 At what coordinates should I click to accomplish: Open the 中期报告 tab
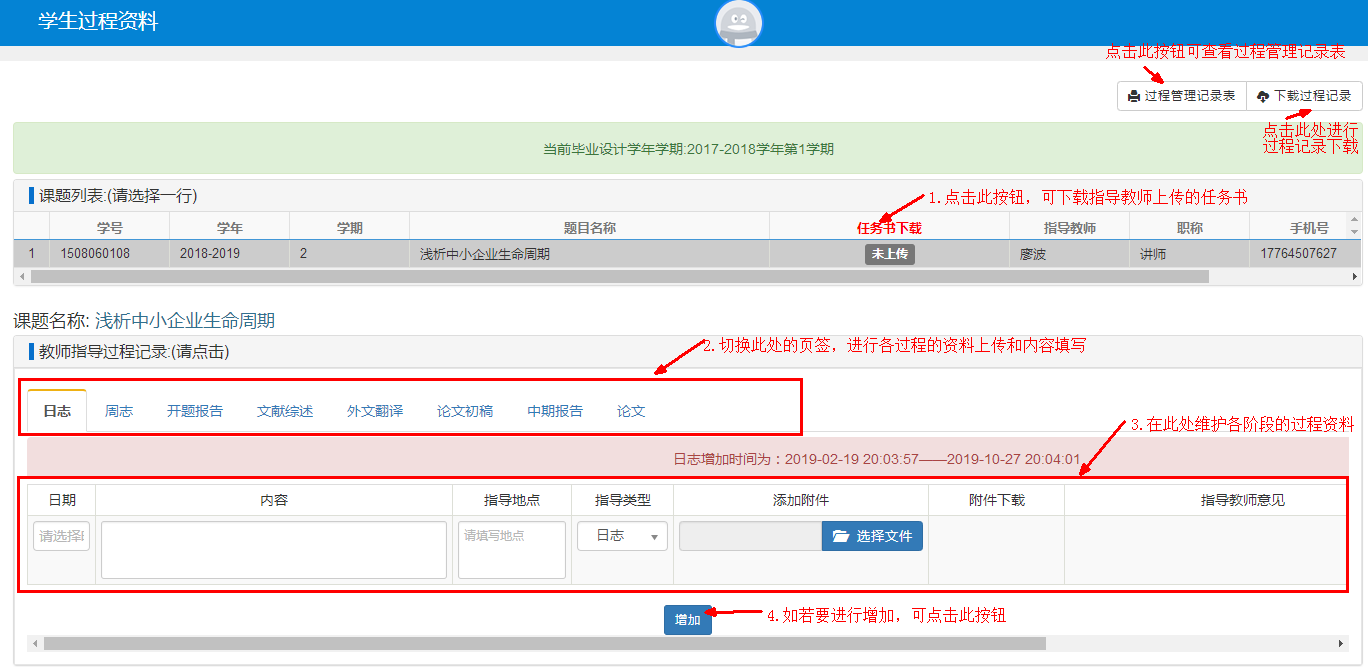click(x=555, y=411)
